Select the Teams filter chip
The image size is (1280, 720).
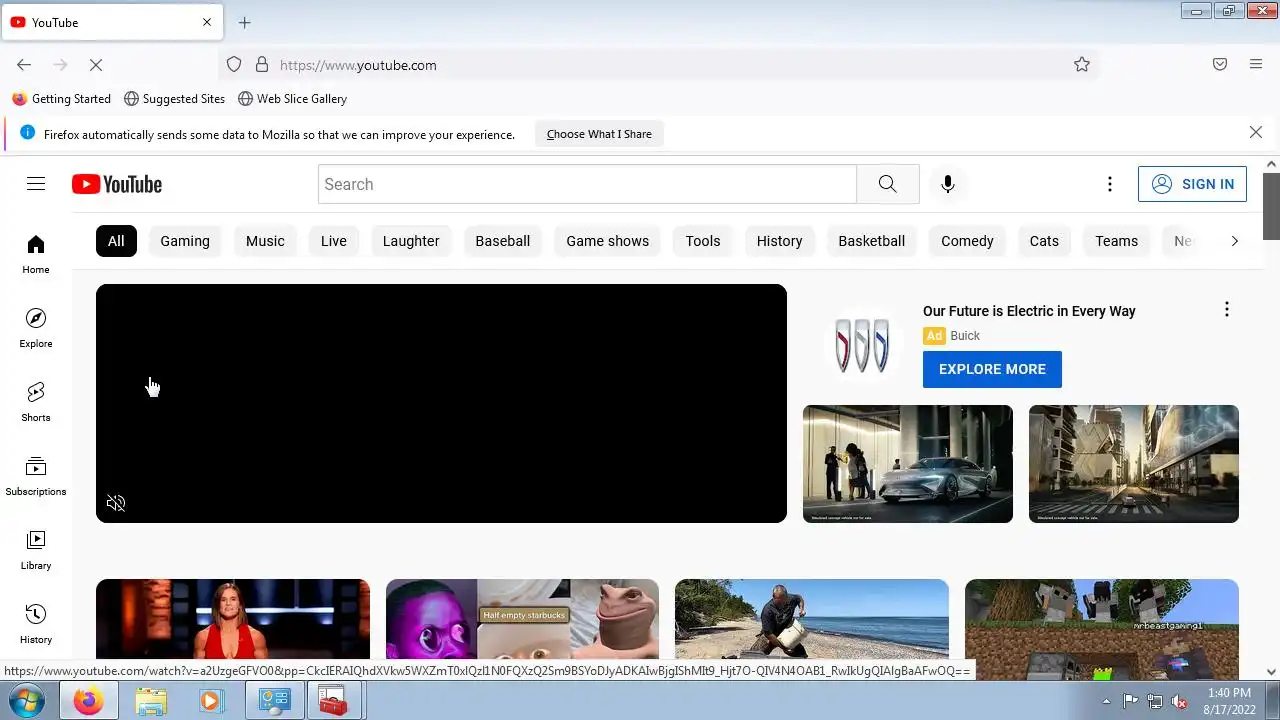(x=1117, y=241)
